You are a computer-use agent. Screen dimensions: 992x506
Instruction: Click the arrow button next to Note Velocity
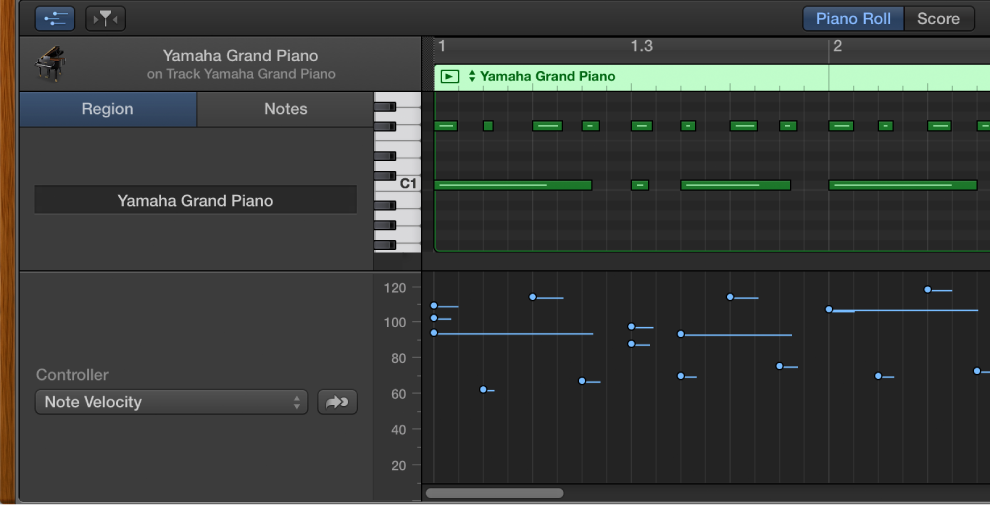click(x=337, y=402)
